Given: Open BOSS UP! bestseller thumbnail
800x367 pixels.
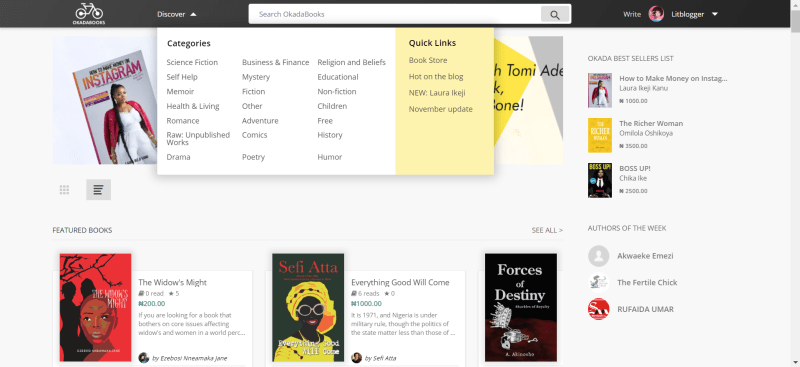Looking at the screenshot, I should pyautogui.click(x=599, y=180).
